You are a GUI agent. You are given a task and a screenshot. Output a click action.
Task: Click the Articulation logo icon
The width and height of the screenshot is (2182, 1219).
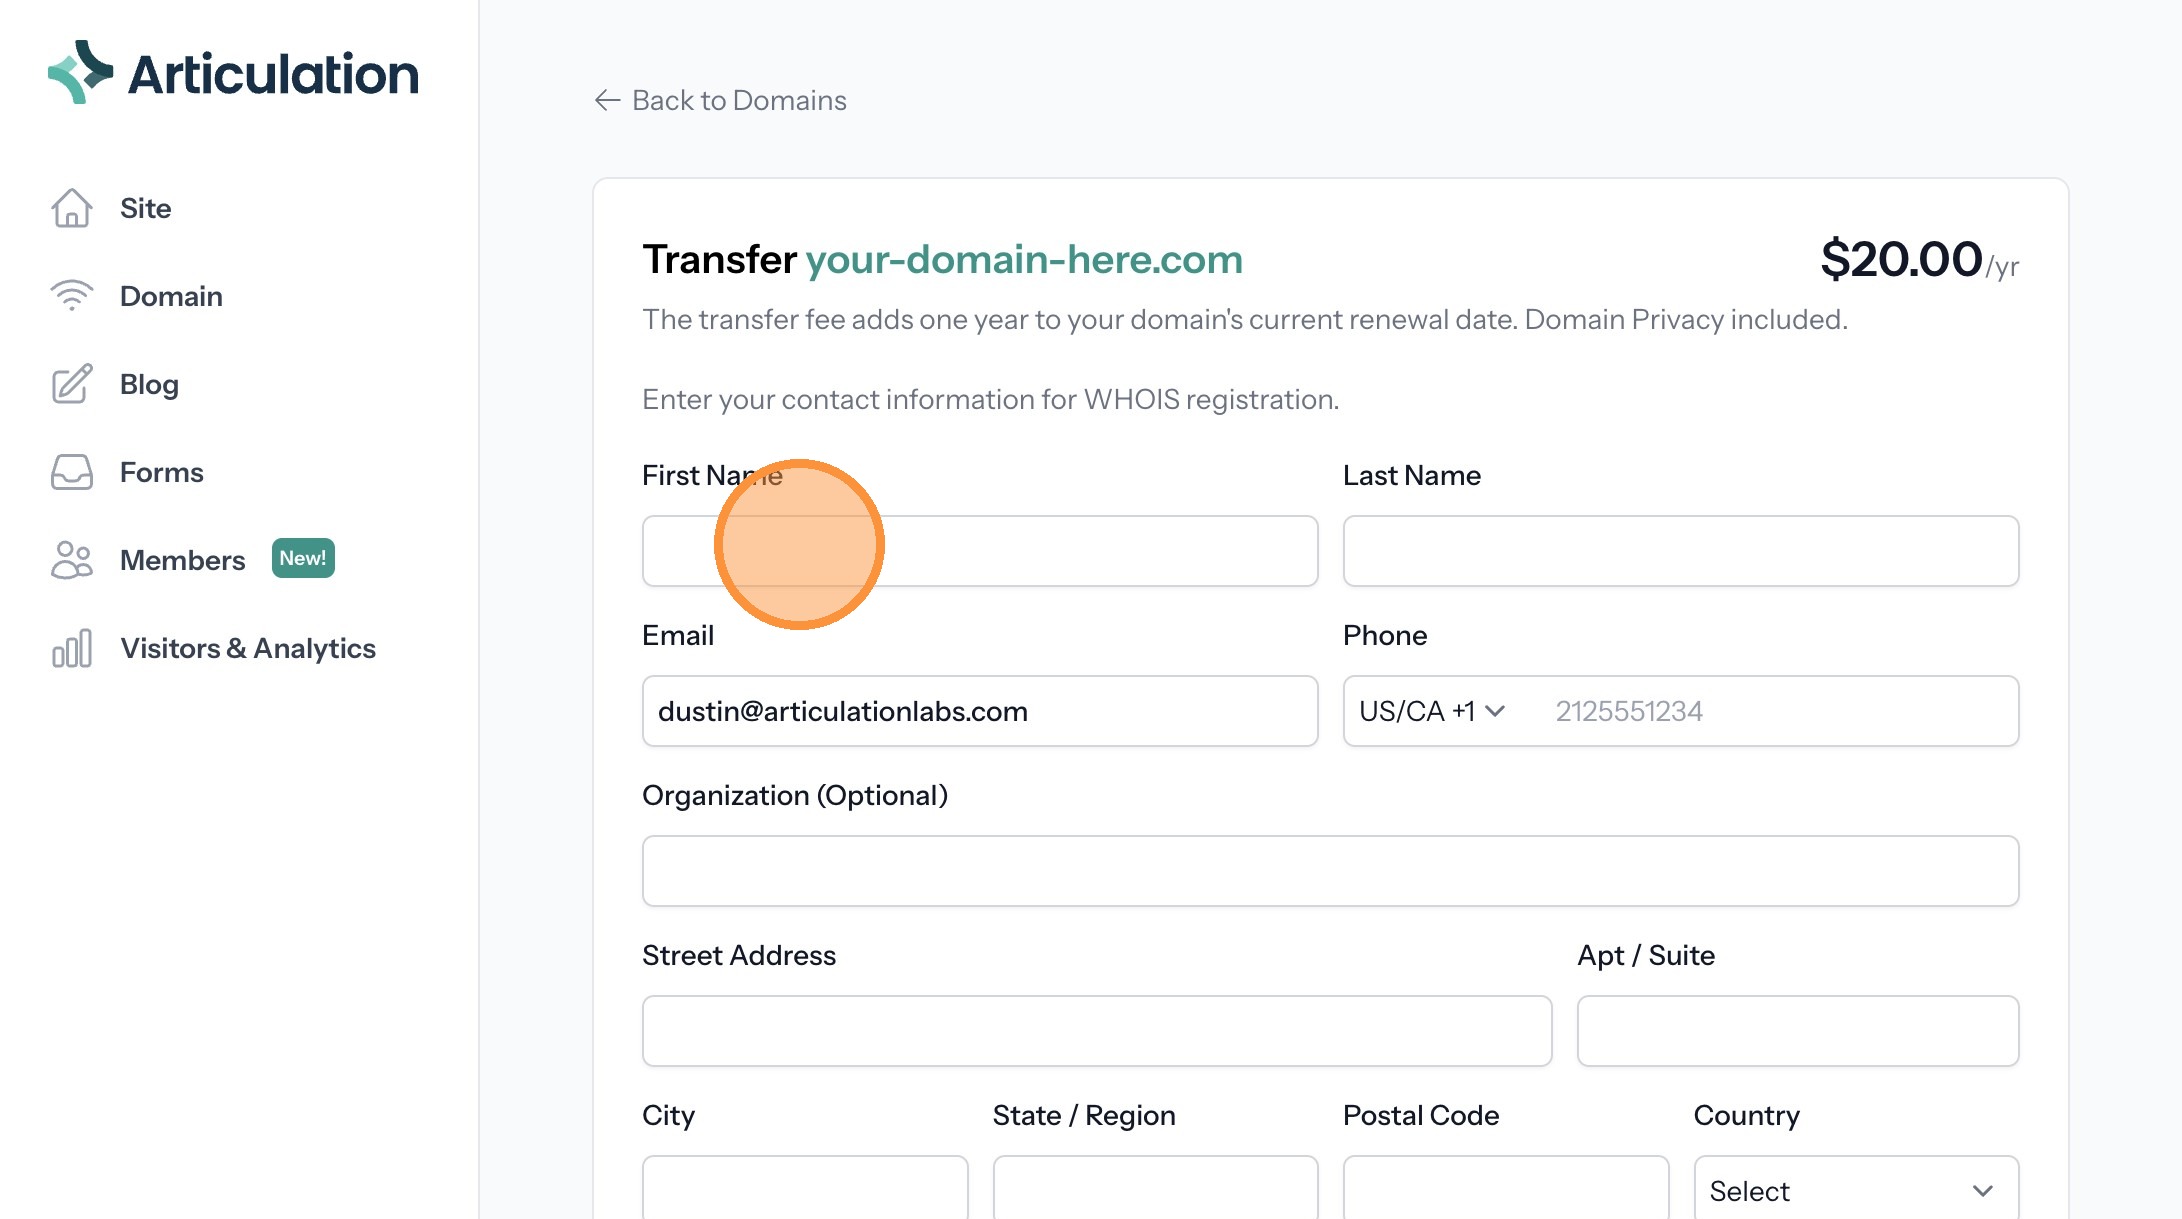point(80,72)
